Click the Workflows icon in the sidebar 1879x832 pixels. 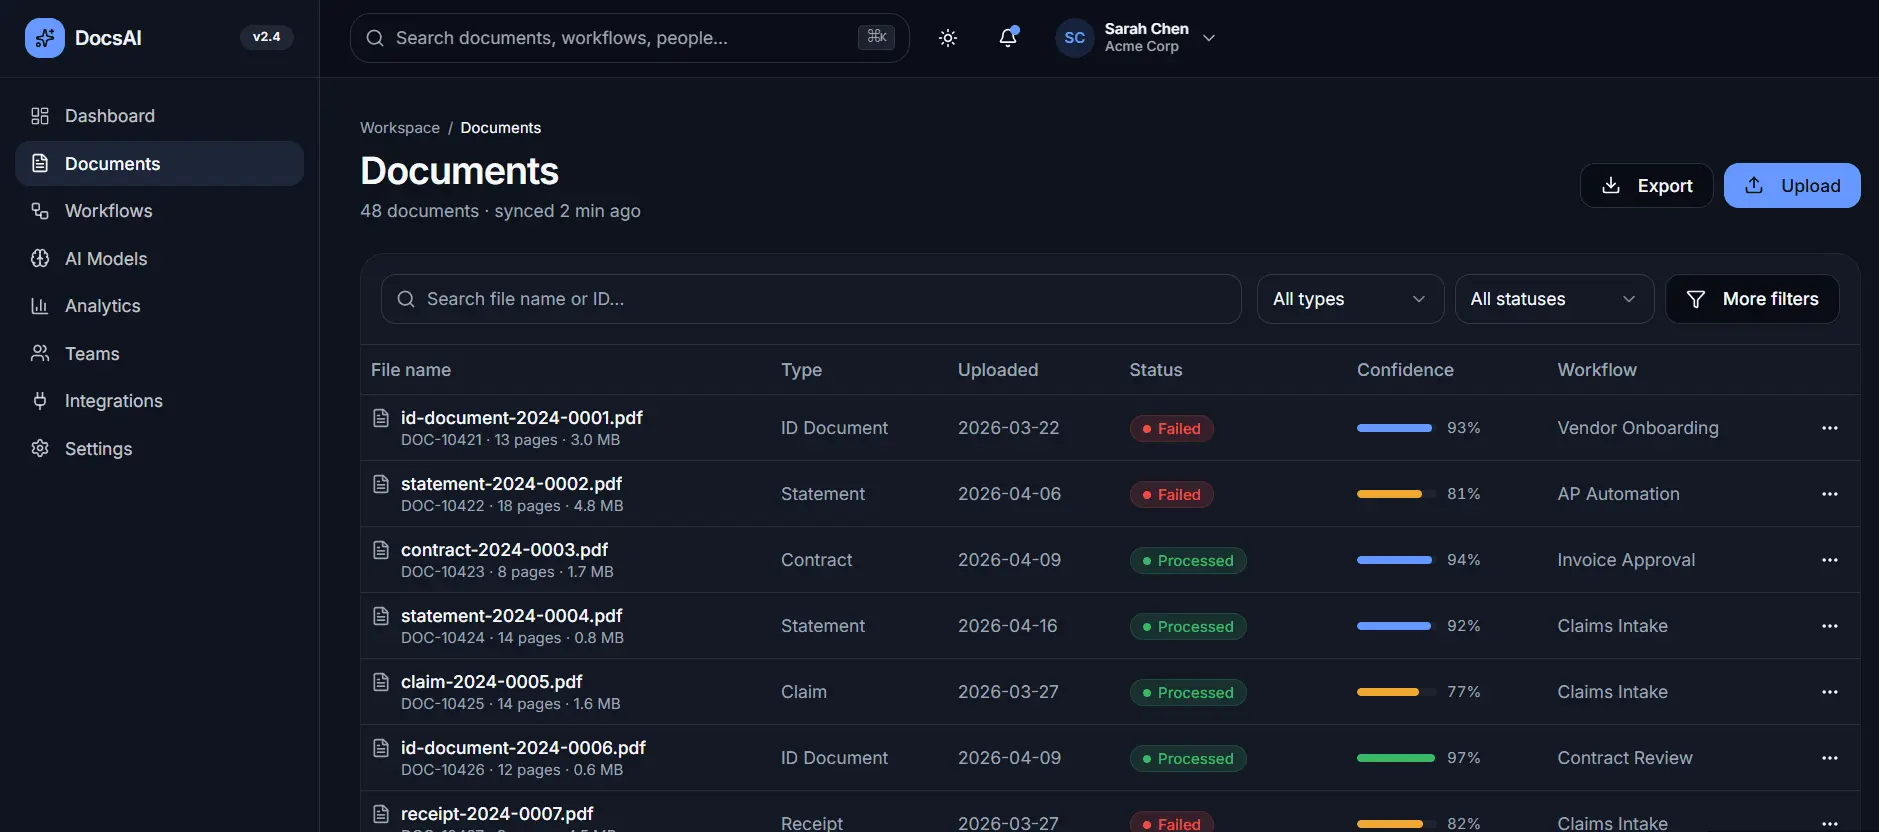[x=40, y=211]
